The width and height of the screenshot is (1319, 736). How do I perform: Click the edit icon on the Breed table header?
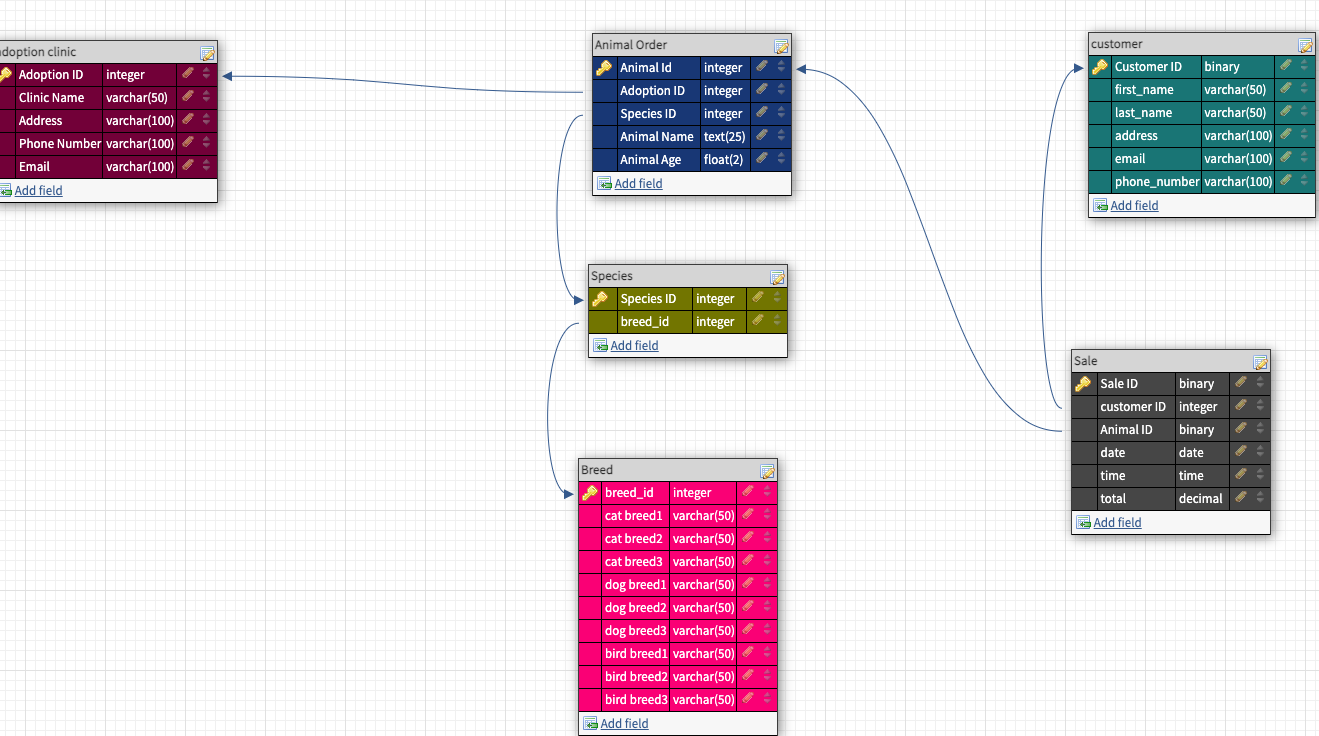click(x=768, y=470)
